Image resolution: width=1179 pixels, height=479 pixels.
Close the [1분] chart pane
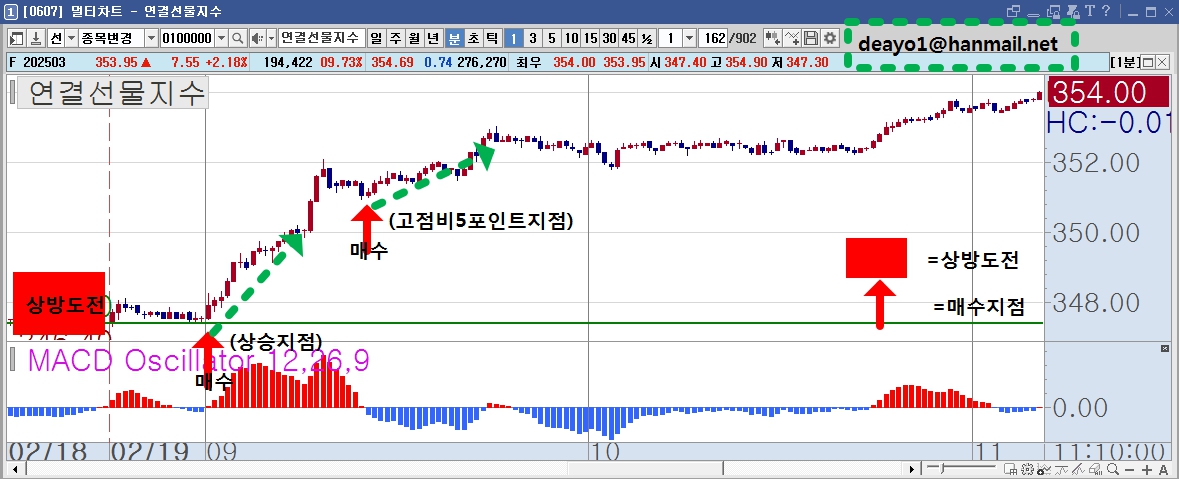pyautogui.click(x=1162, y=62)
